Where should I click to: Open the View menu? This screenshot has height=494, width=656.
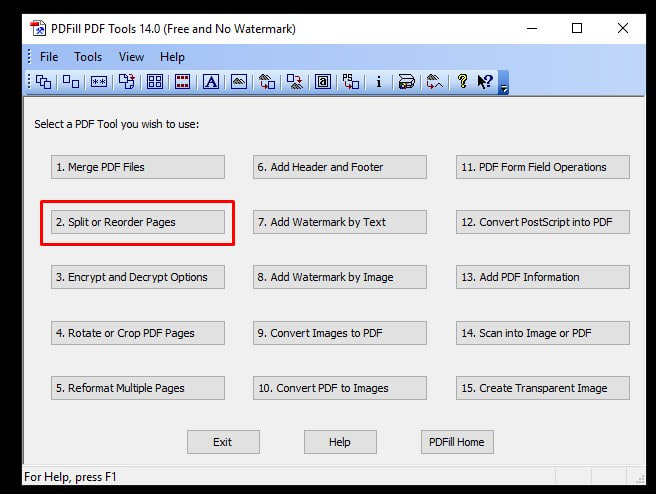tap(131, 57)
